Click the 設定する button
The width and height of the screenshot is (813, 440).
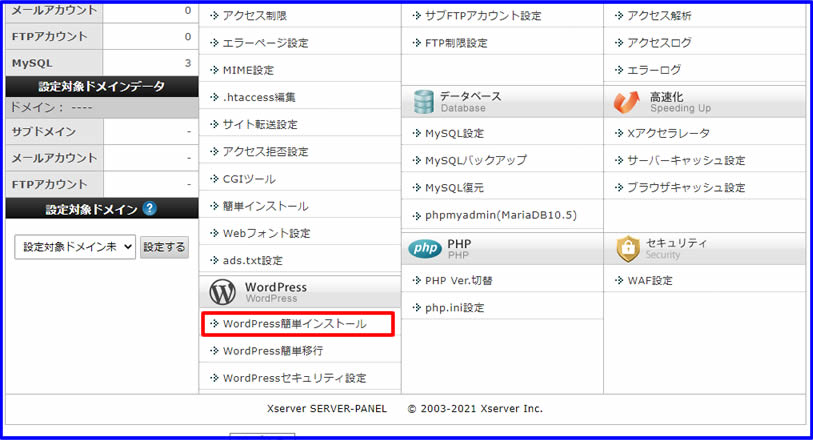pyautogui.click(x=164, y=247)
